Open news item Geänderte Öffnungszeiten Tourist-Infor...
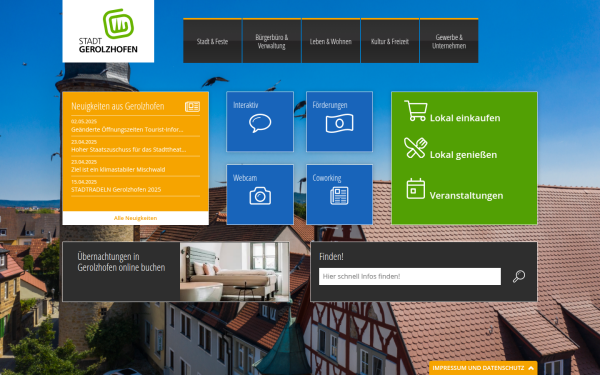This screenshot has width=600, height=375. coord(127,130)
